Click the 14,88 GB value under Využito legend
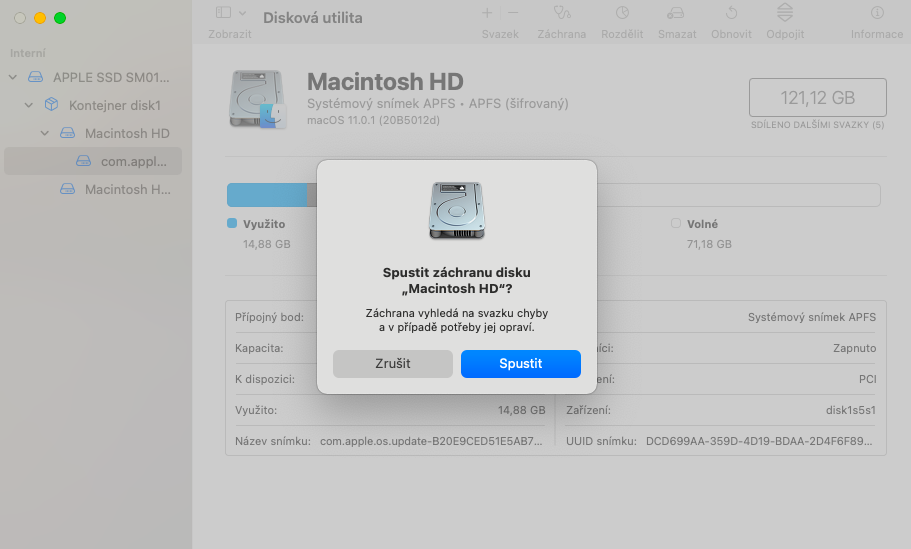Image resolution: width=911 pixels, height=549 pixels. point(267,244)
